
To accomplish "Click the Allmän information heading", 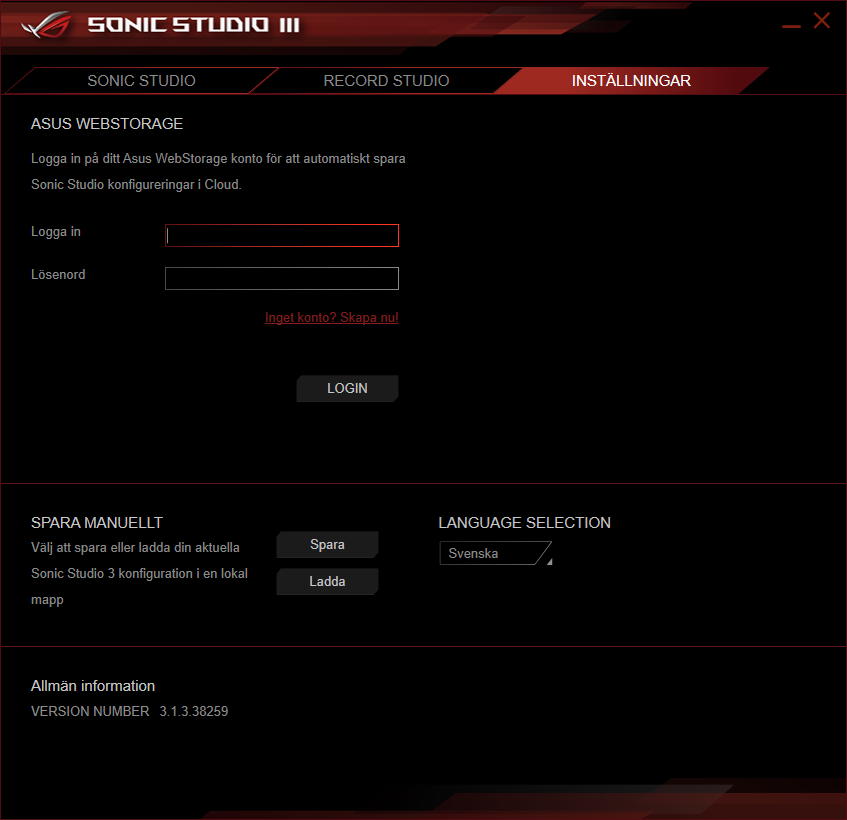I will pos(93,686).
